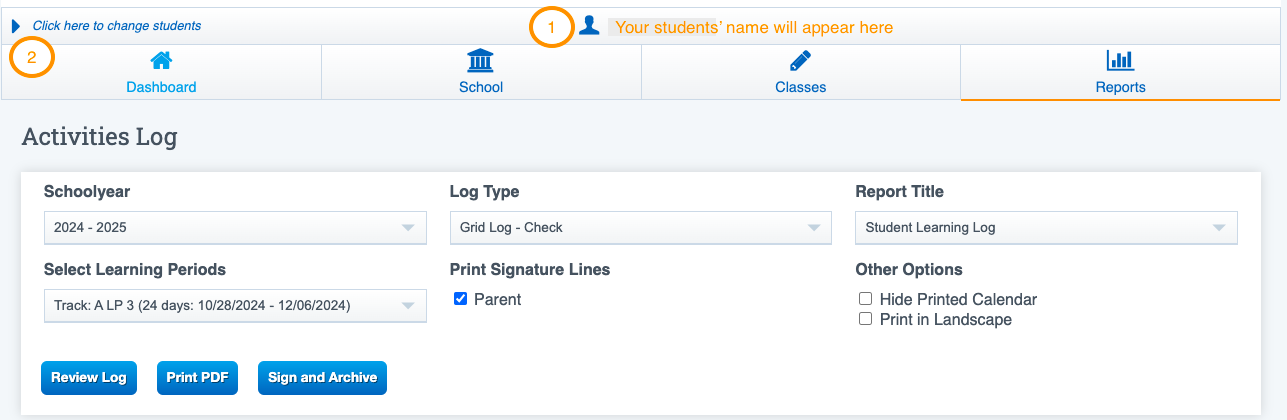This screenshot has height=420, width=1287.
Task: Check the Print in Landscape box
Action: click(x=866, y=320)
